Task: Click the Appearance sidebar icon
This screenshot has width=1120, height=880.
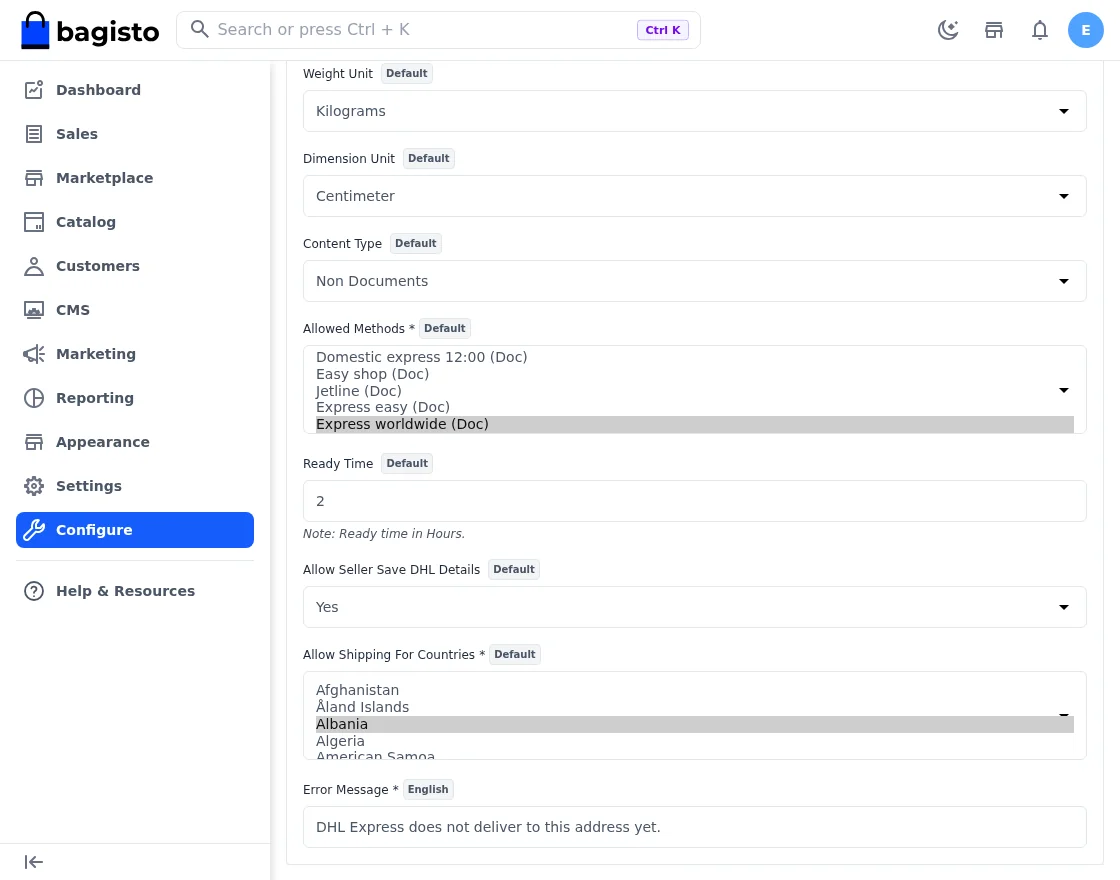Action: [34, 442]
